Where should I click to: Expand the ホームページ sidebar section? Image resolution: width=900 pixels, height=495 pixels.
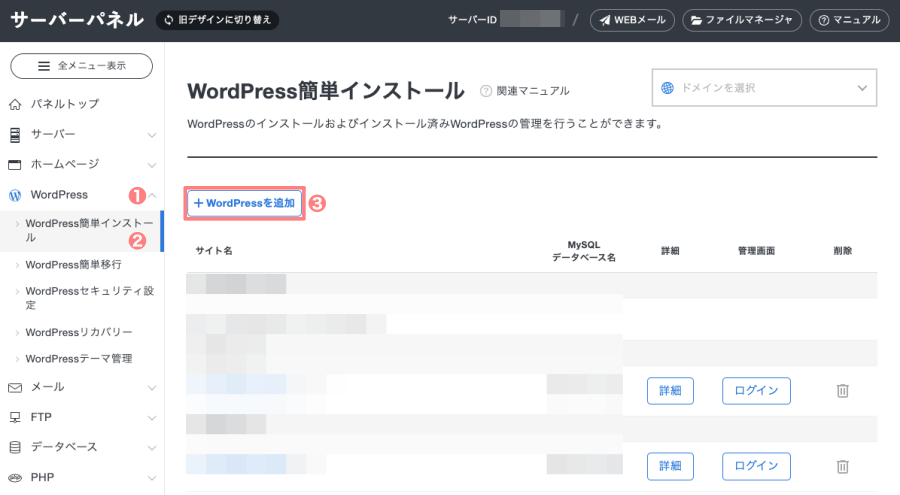click(82, 164)
